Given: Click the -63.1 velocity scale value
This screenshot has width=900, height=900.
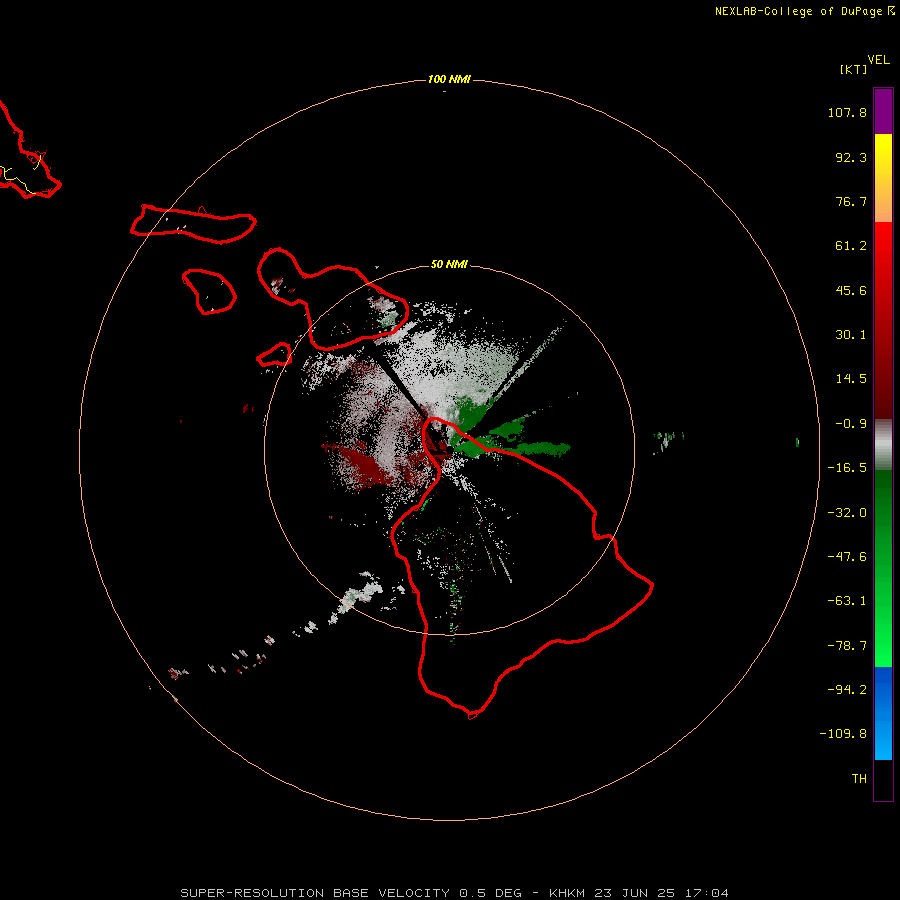Looking at the screenshot, I should click(847, 601).
